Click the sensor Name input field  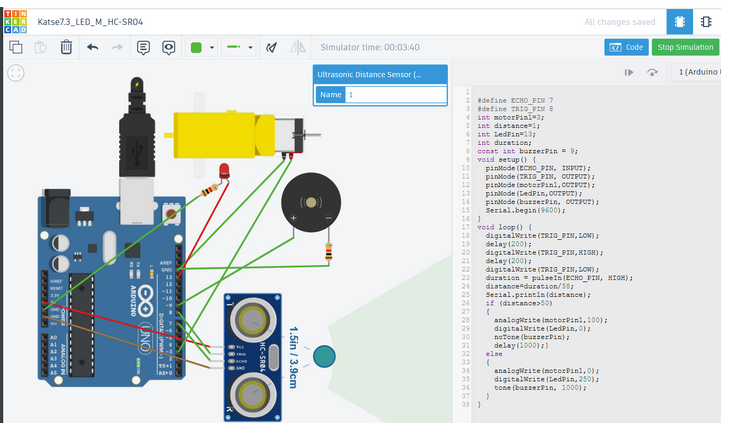pos(394,95)
